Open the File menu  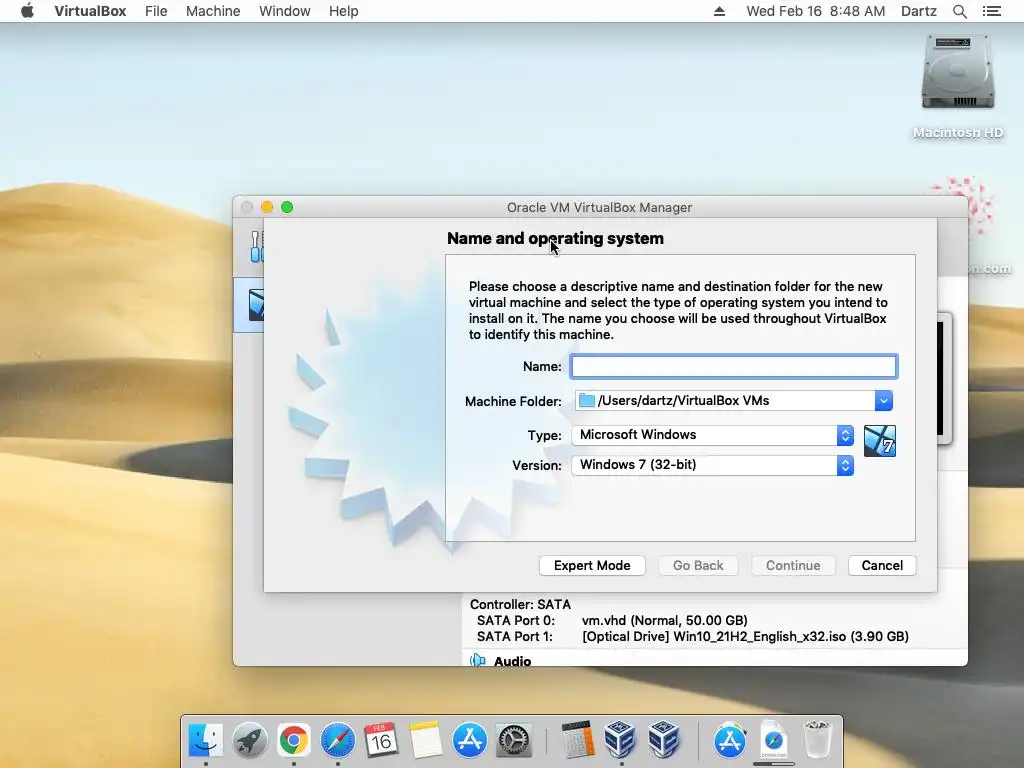156,11
